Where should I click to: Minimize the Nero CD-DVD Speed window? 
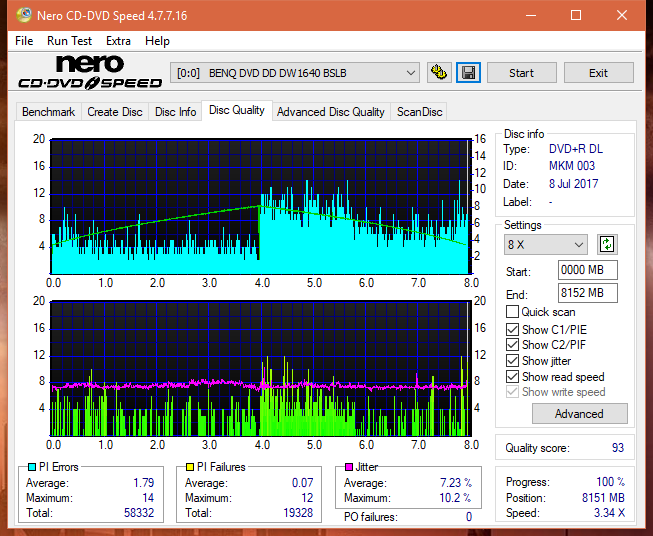click(531, 15)
